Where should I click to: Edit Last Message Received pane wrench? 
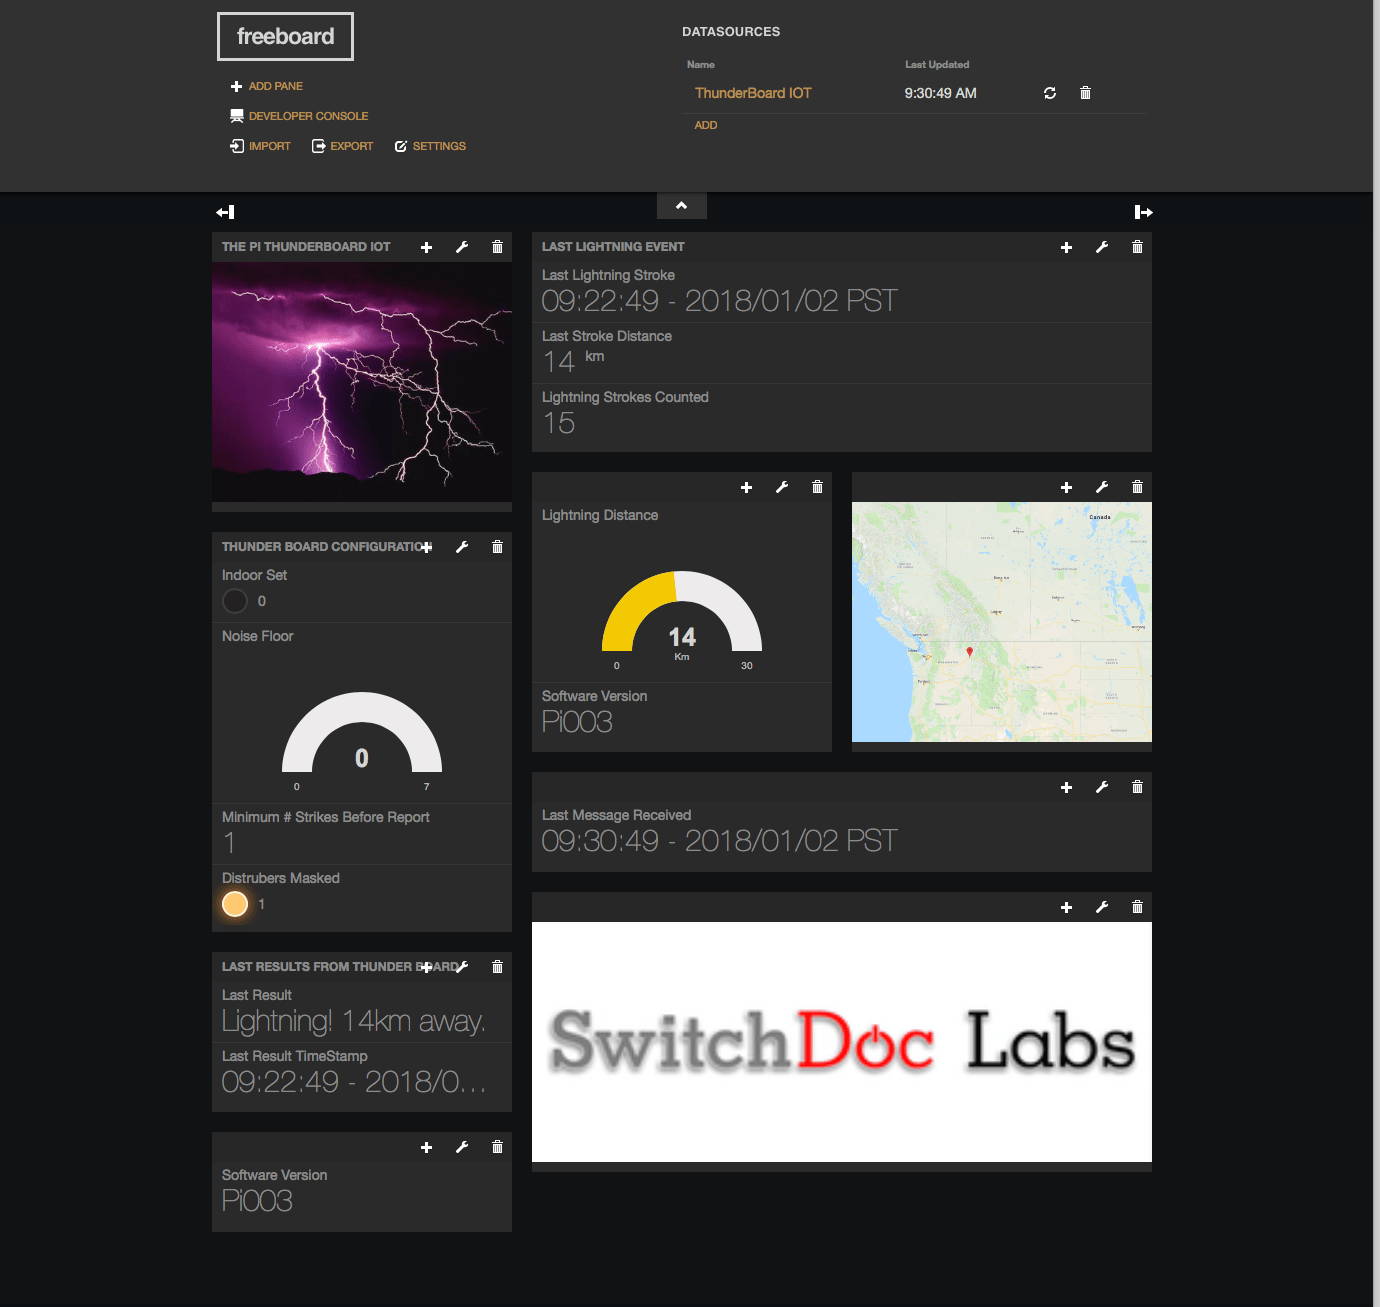pyautogui.click(x=1102, y=787)
